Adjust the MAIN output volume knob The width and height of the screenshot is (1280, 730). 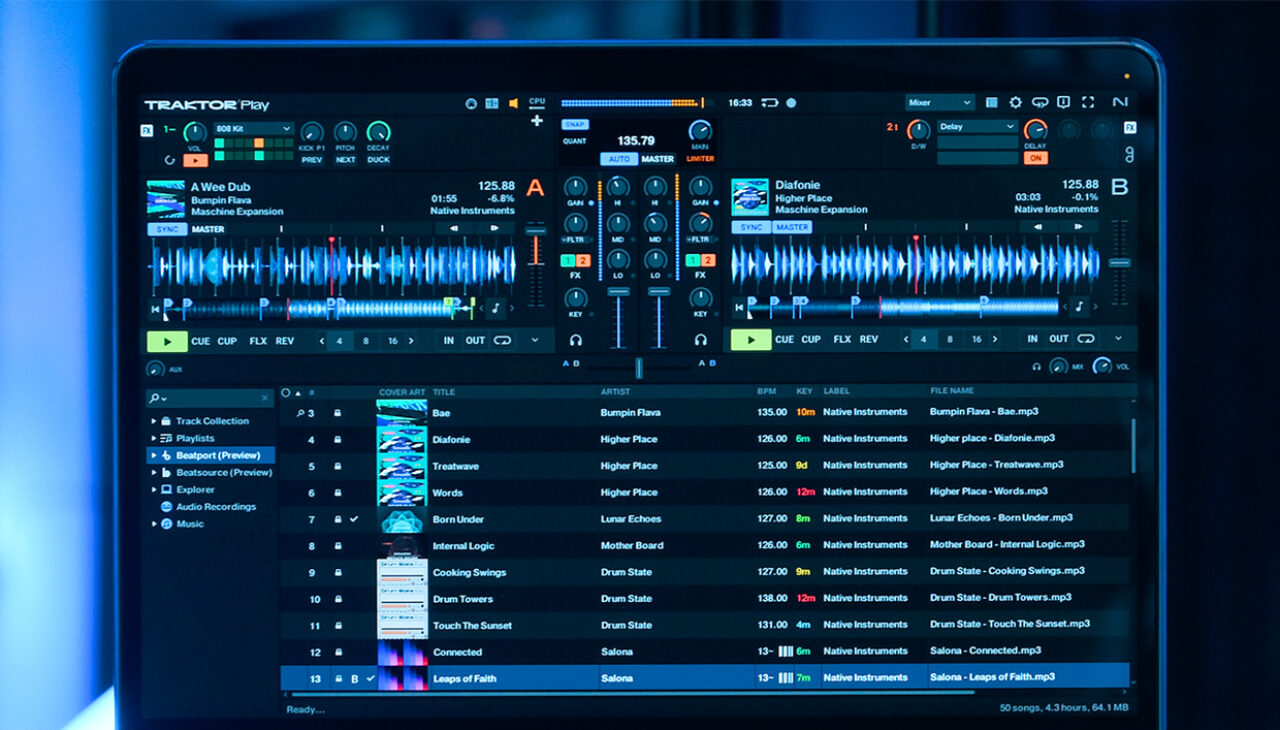pos(700,130)
